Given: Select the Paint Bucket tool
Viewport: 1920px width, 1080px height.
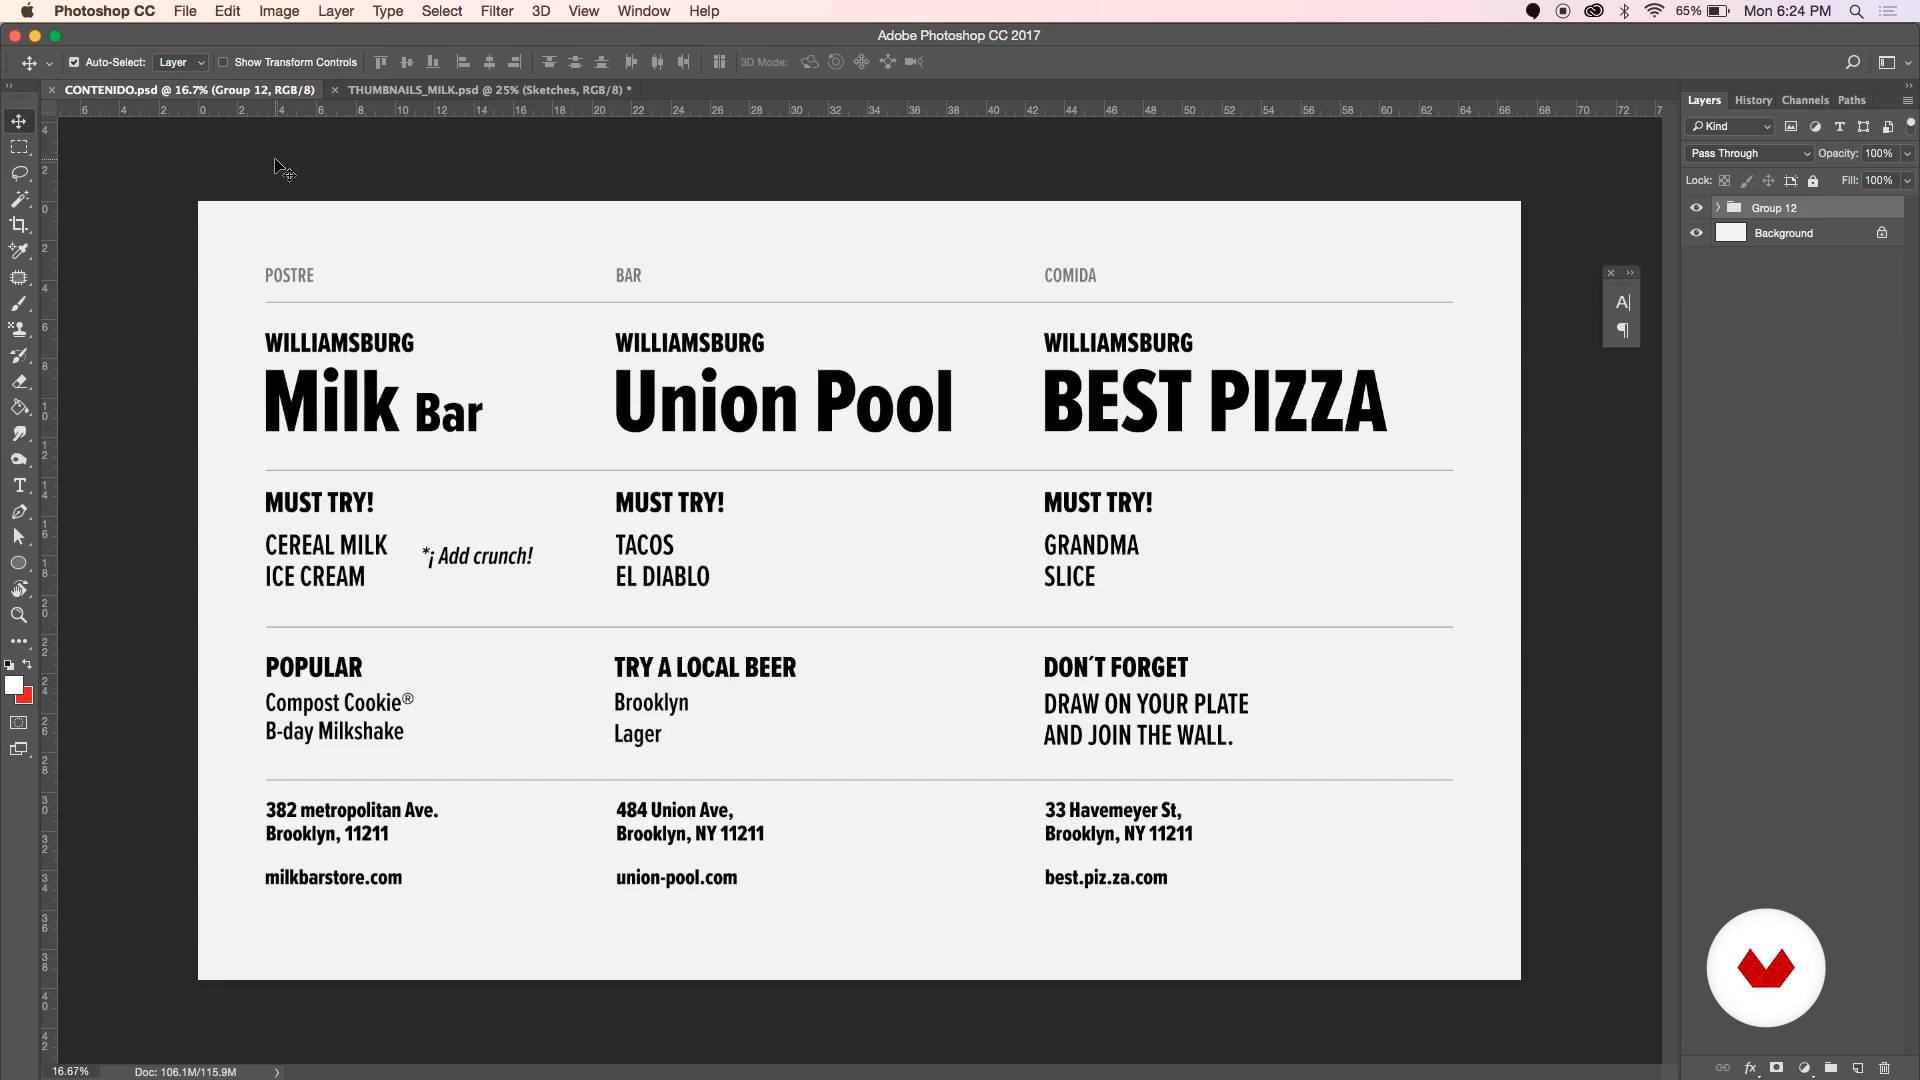Looking at the screenshot, I should tap(19, 407).
